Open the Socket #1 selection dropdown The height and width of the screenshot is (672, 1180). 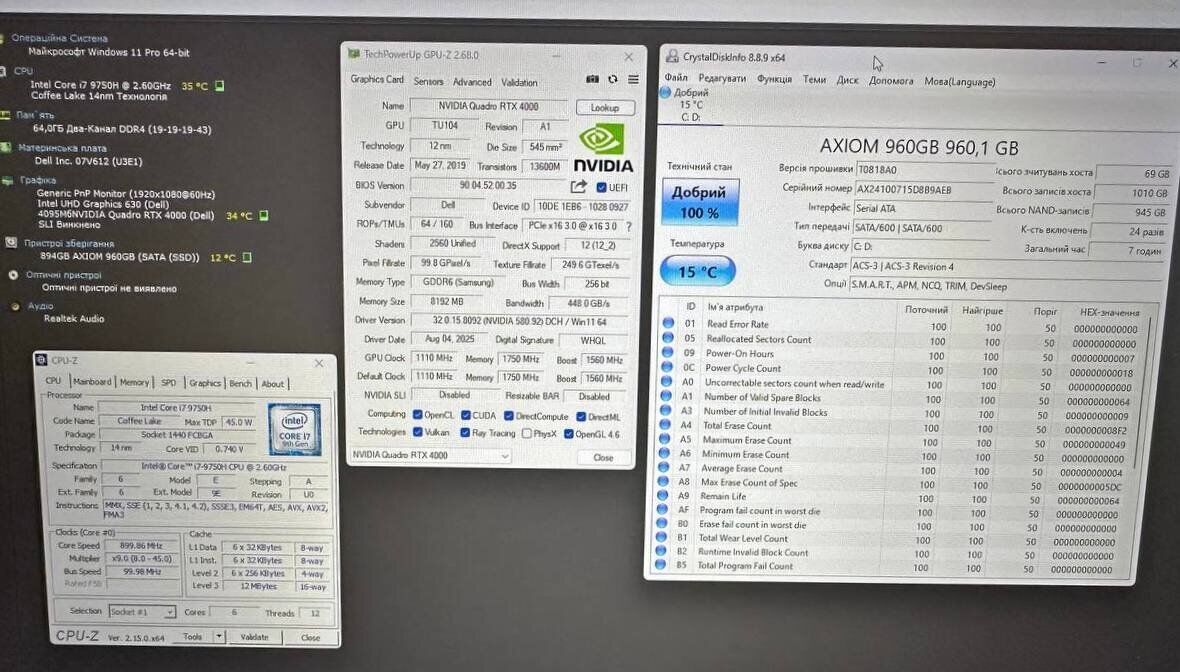point(142,611)
